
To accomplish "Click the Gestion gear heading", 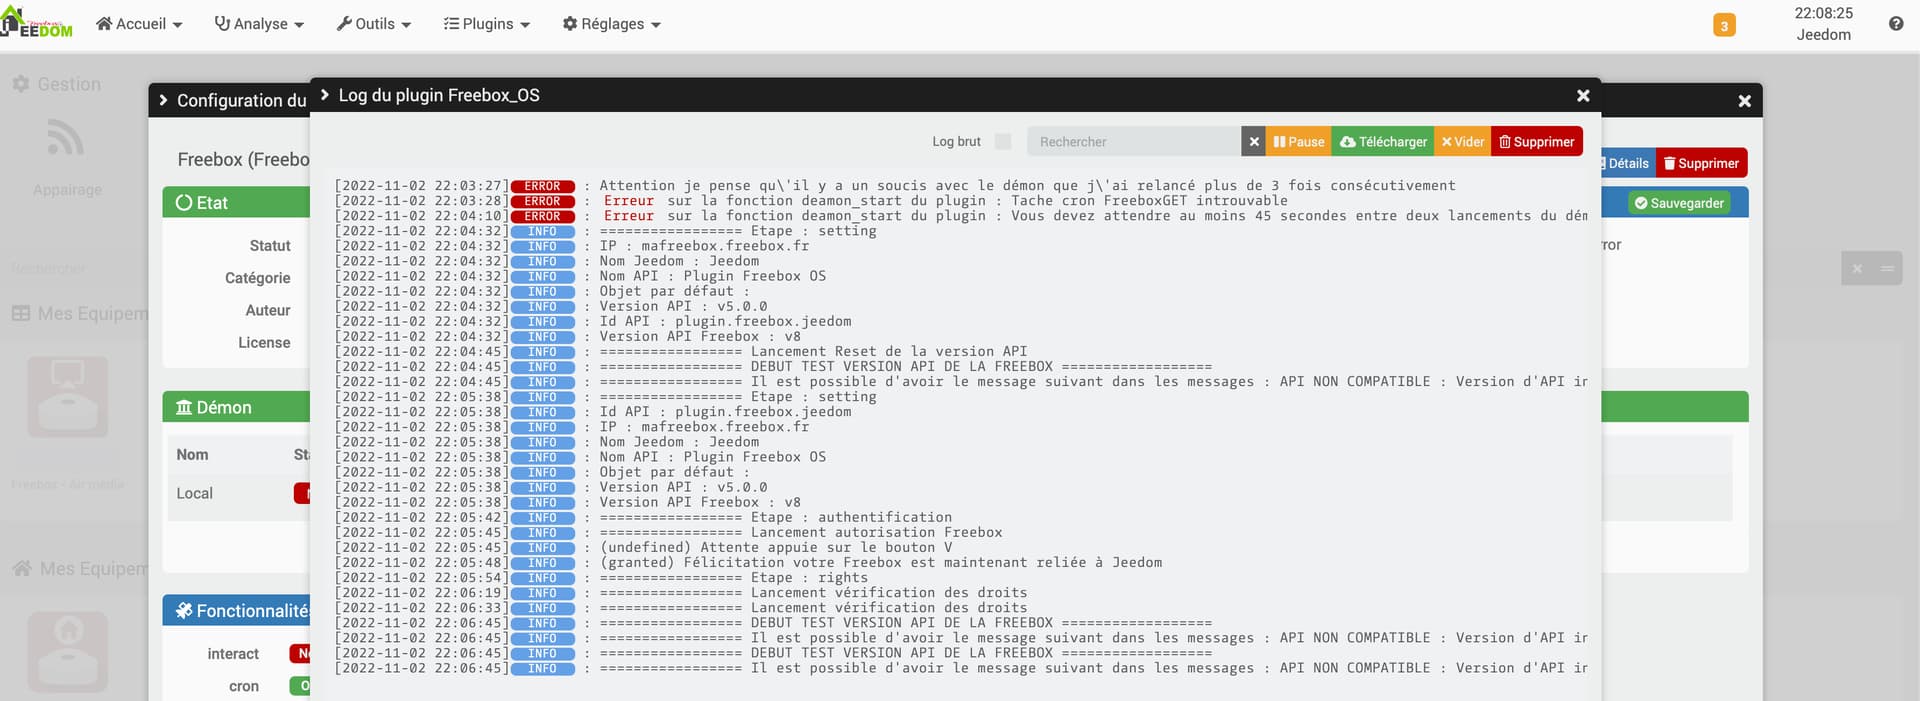I will (57, 85).
